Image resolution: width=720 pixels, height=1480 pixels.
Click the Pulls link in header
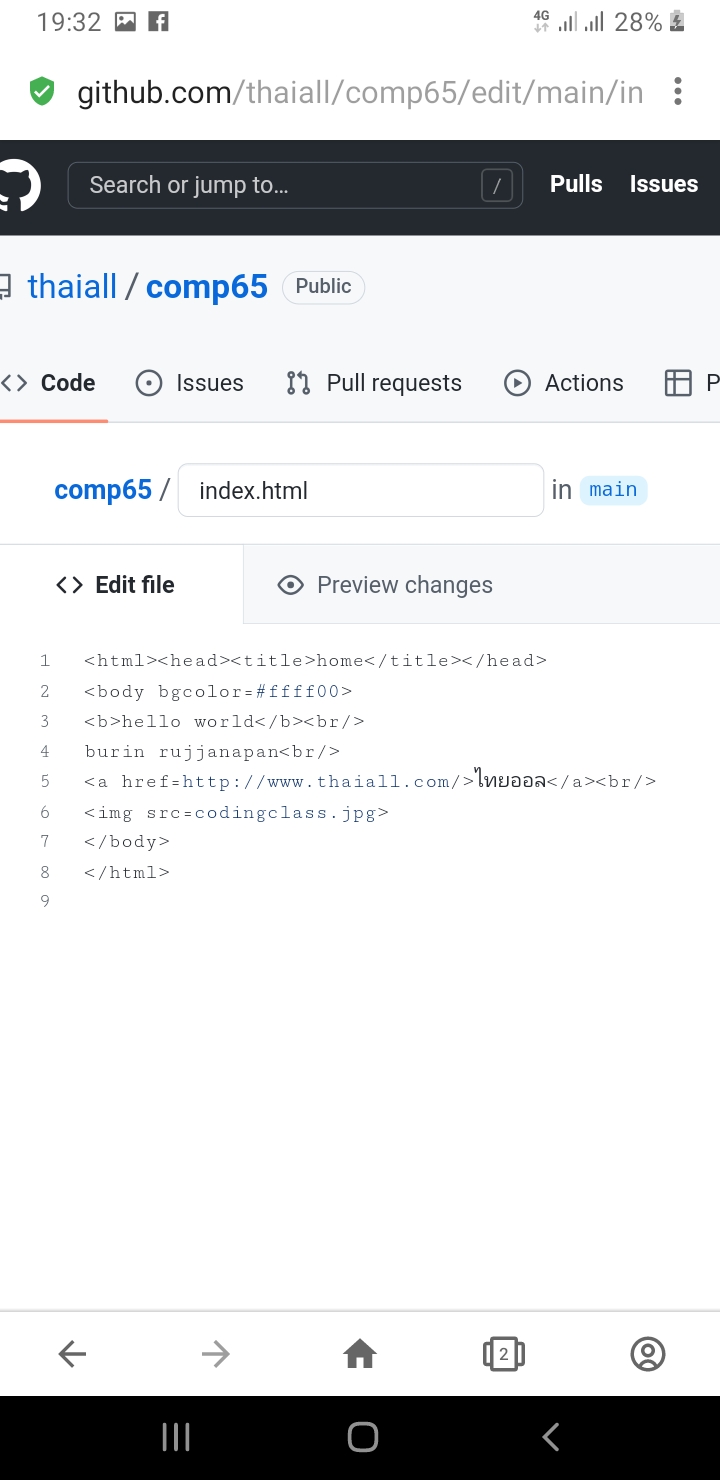point(576,184)
